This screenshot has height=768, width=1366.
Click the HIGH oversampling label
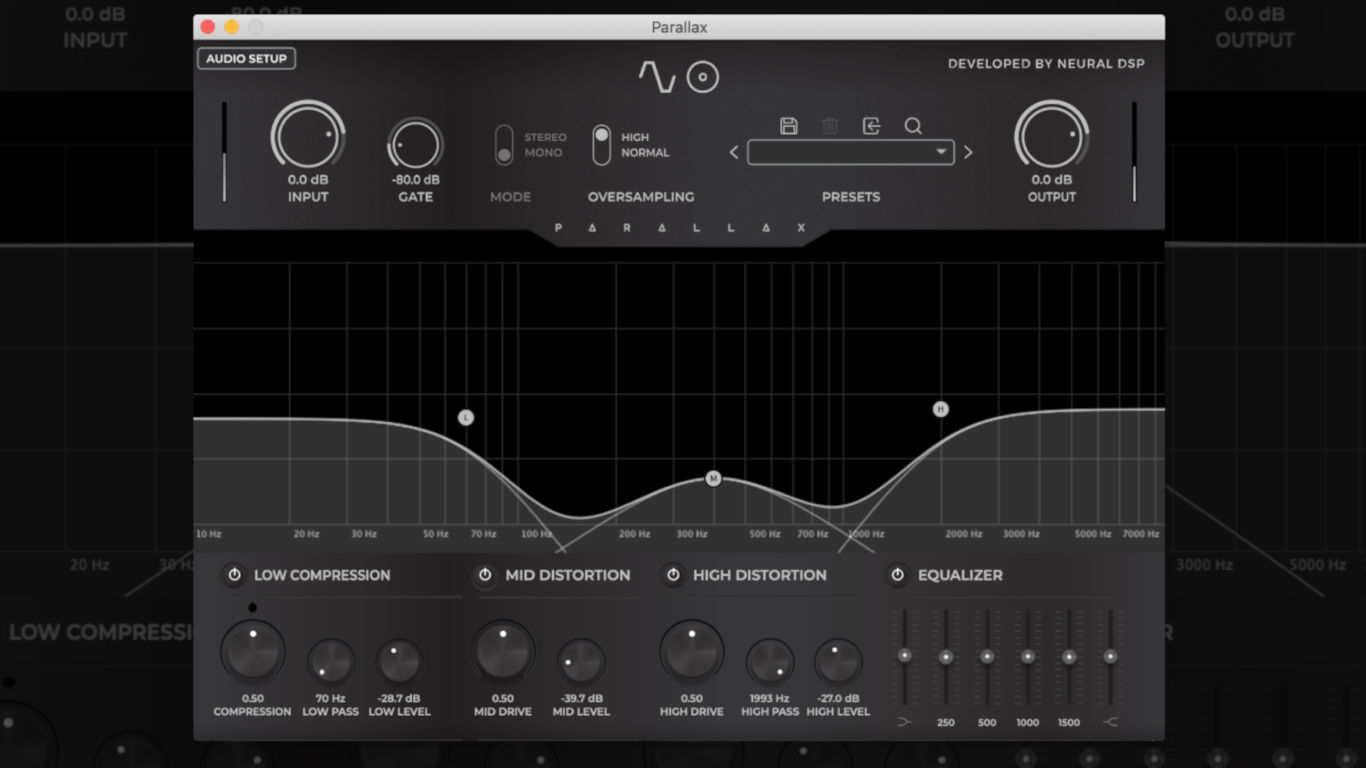[635, 137]
